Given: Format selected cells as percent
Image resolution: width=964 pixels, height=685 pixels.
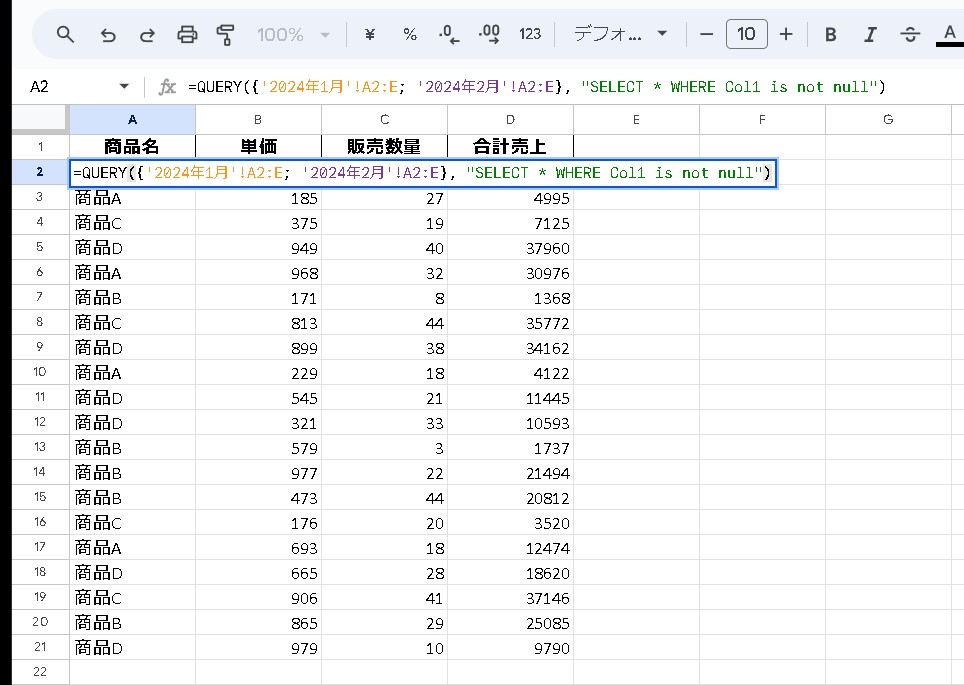Looking at the screenshot, I should click(x=410, y=35).
